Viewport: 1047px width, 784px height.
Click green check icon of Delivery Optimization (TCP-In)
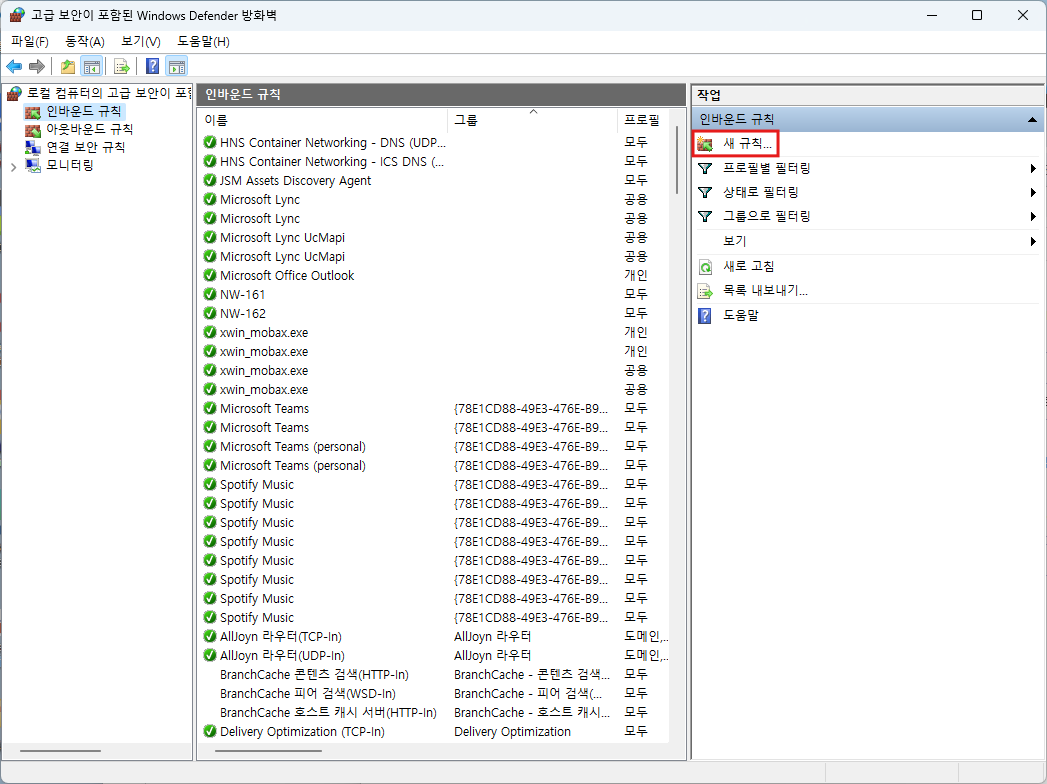click(210, 731)
